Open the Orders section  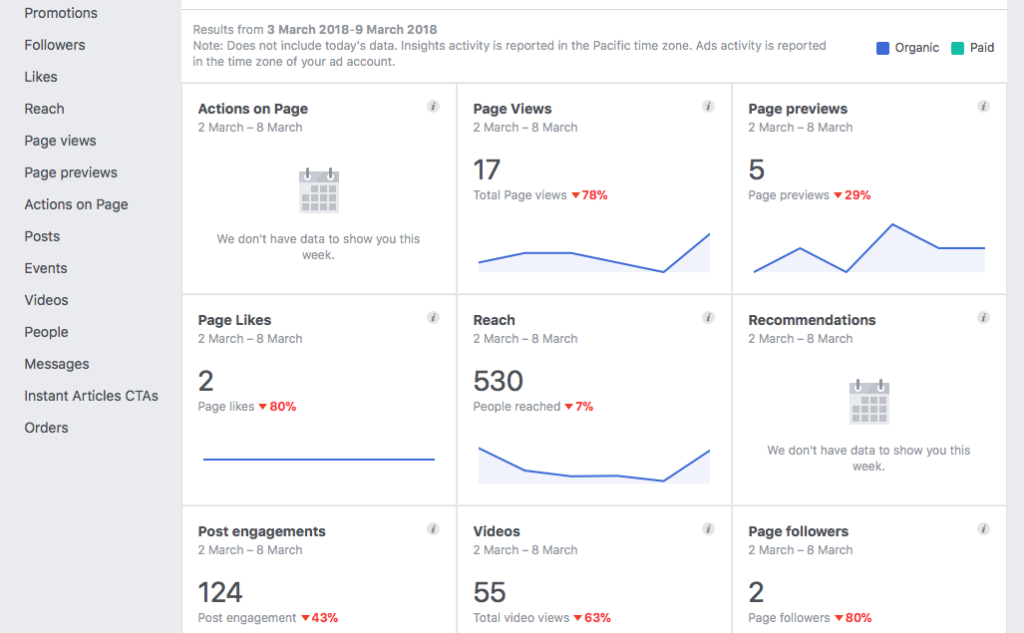(x=45, y=427)
